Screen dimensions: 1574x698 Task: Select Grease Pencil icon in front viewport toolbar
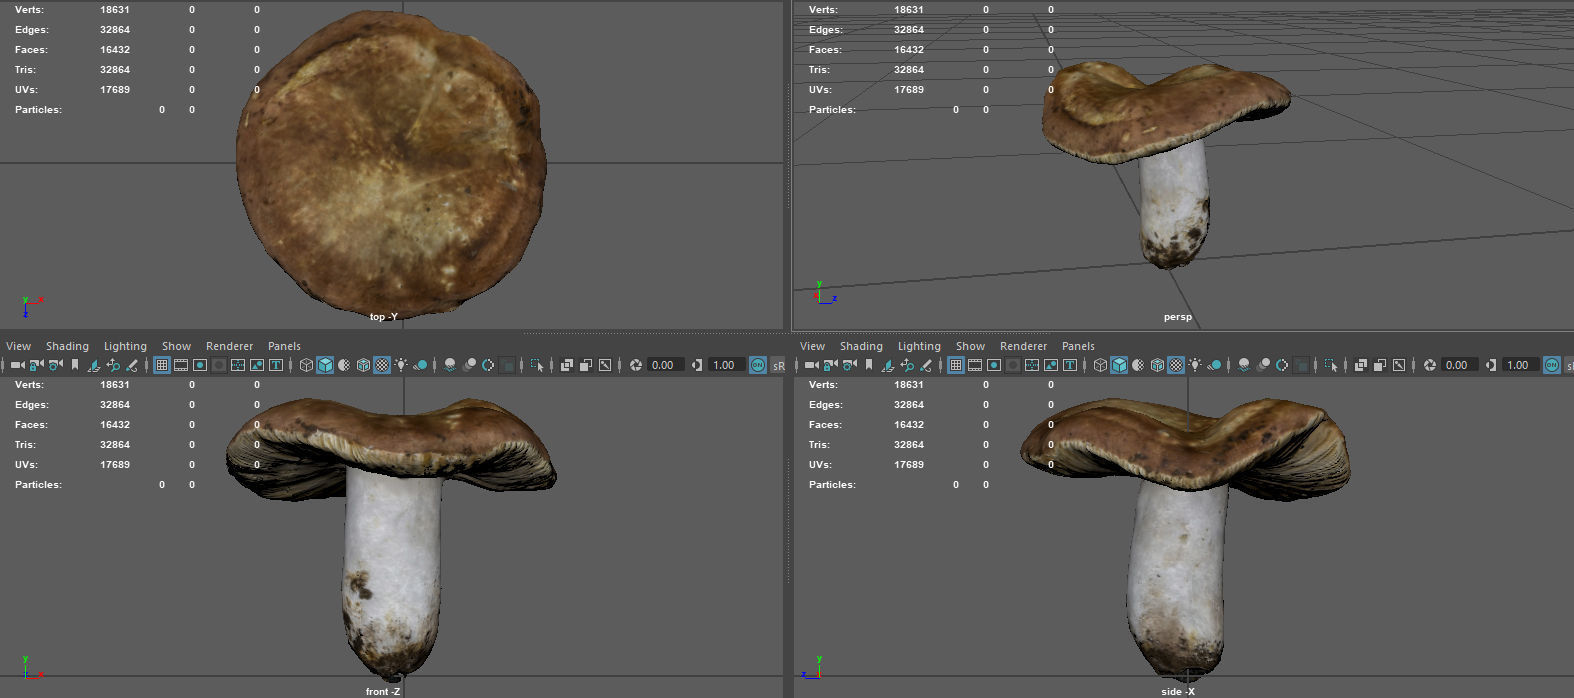click(x=132, y=365)
